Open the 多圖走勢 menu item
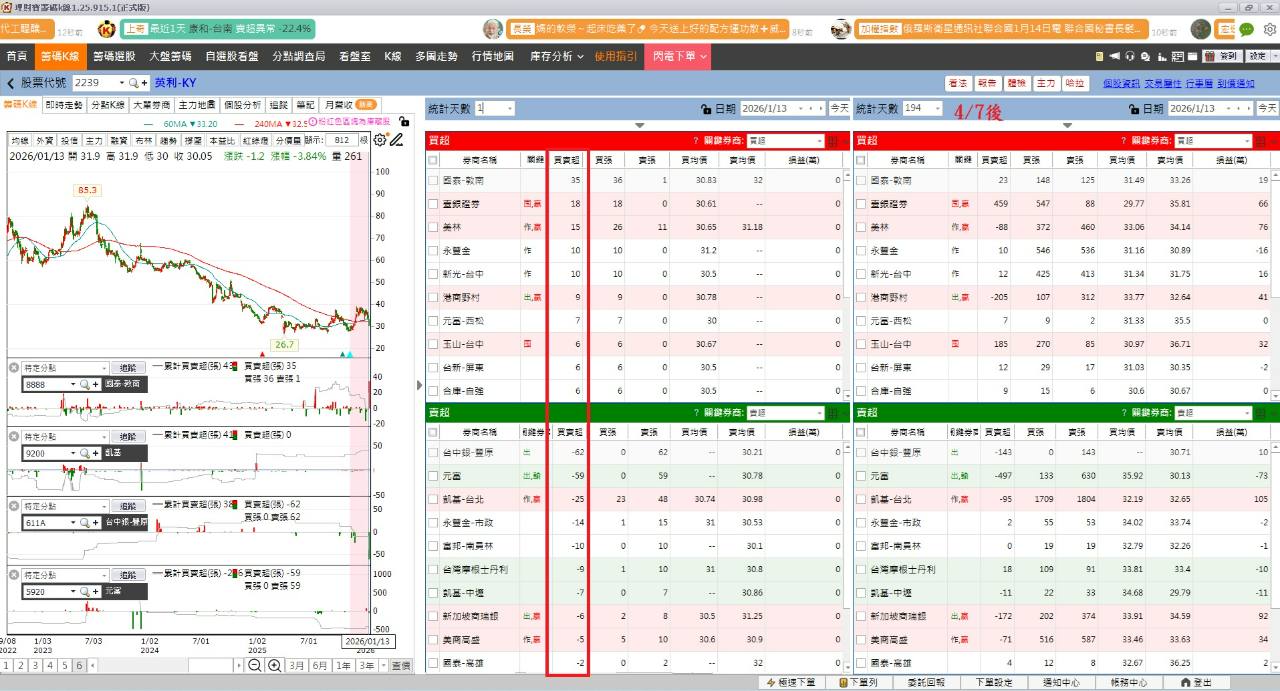Screen dimensions: 1280x691 click(x=436, y=56)
